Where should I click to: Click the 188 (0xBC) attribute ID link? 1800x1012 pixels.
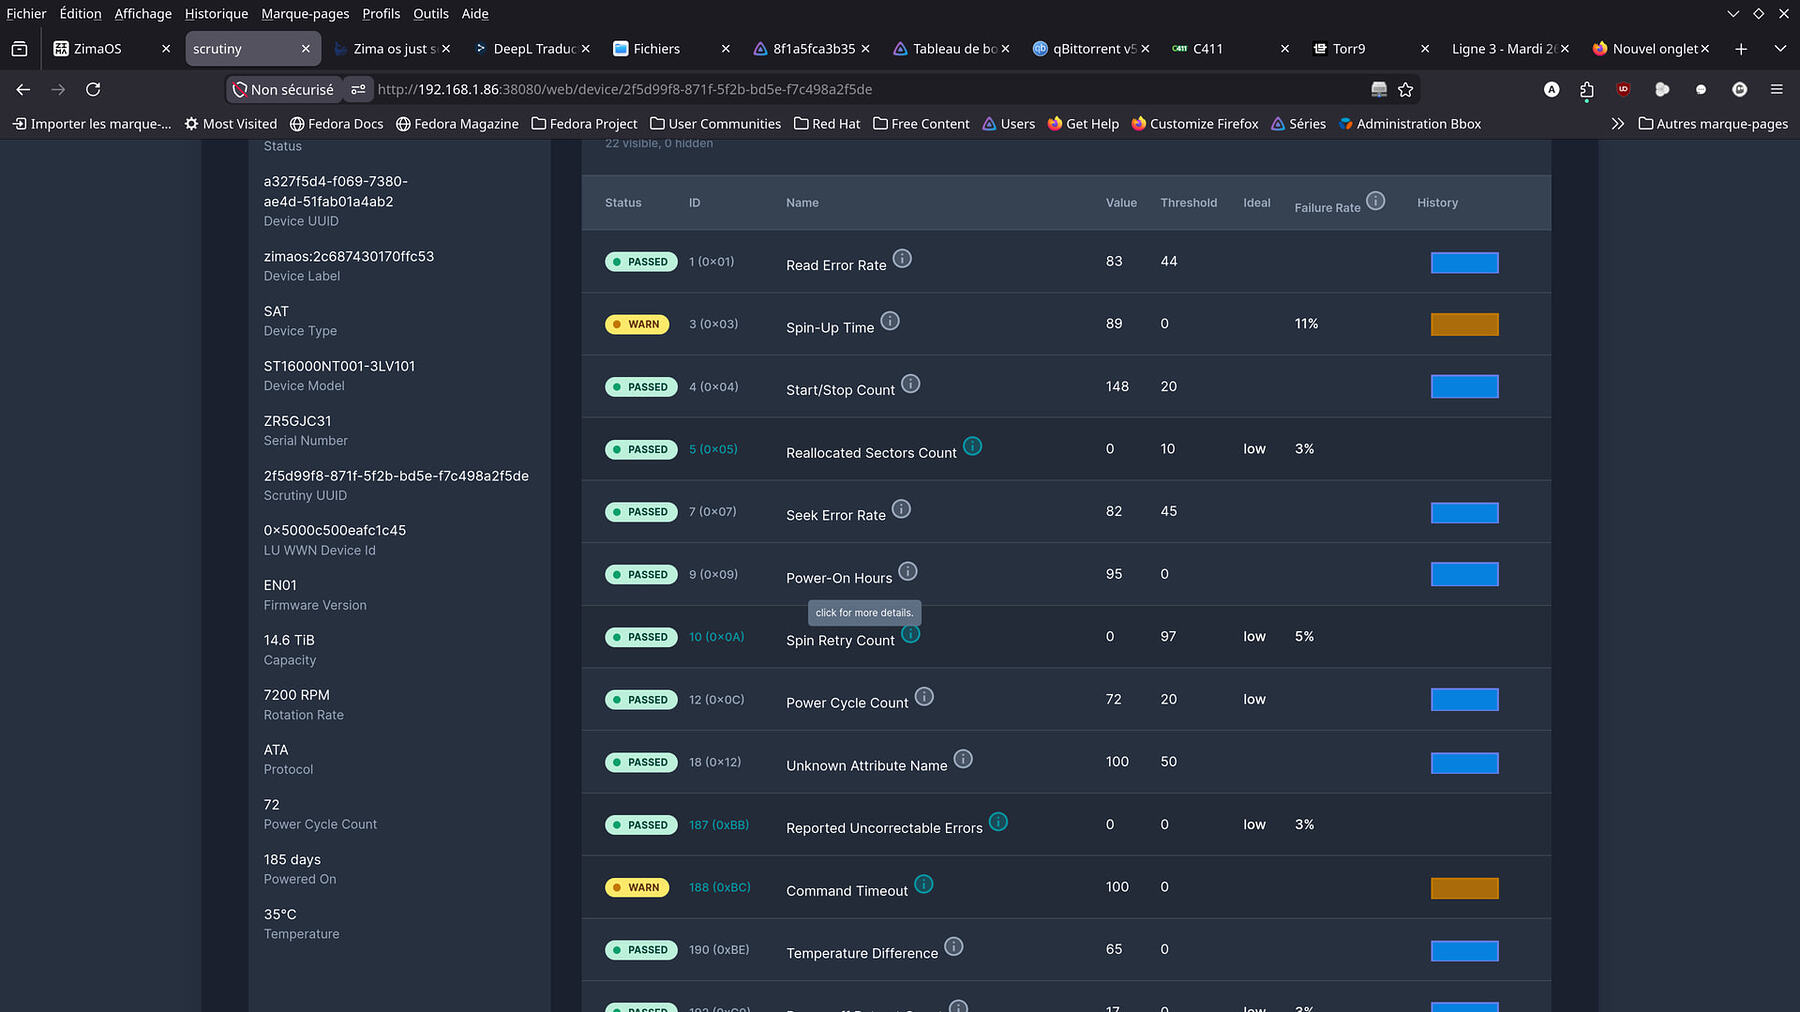tap(719, 887)
